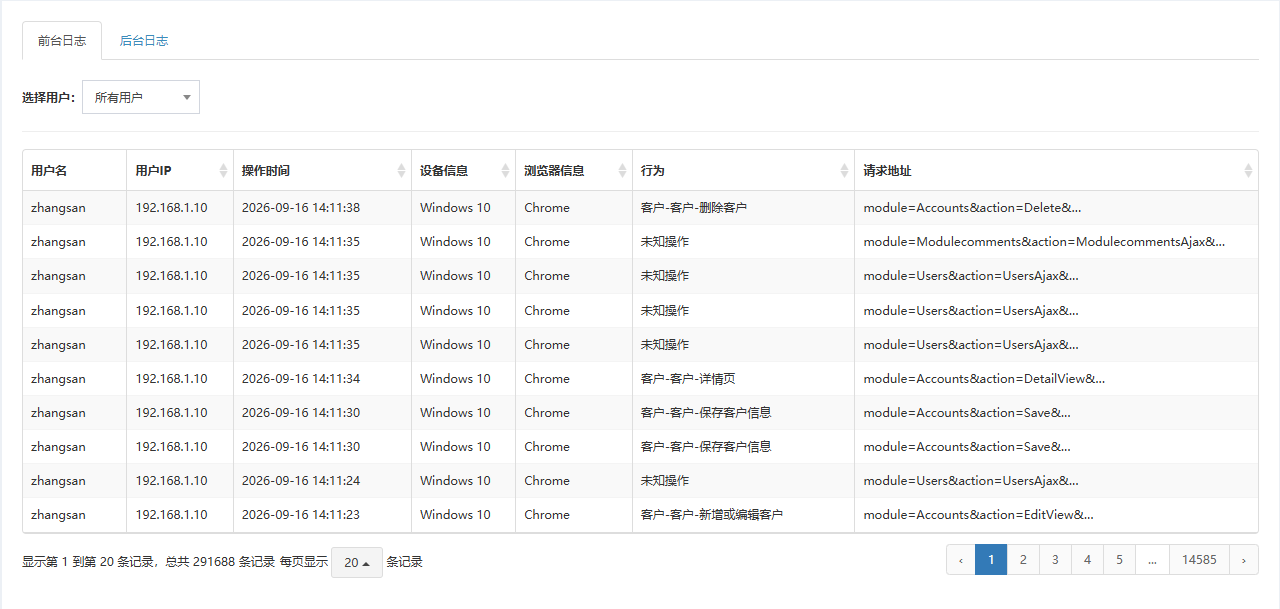Go to page 3
This screenshot has width=1280, height=609.
(1055, 560)
